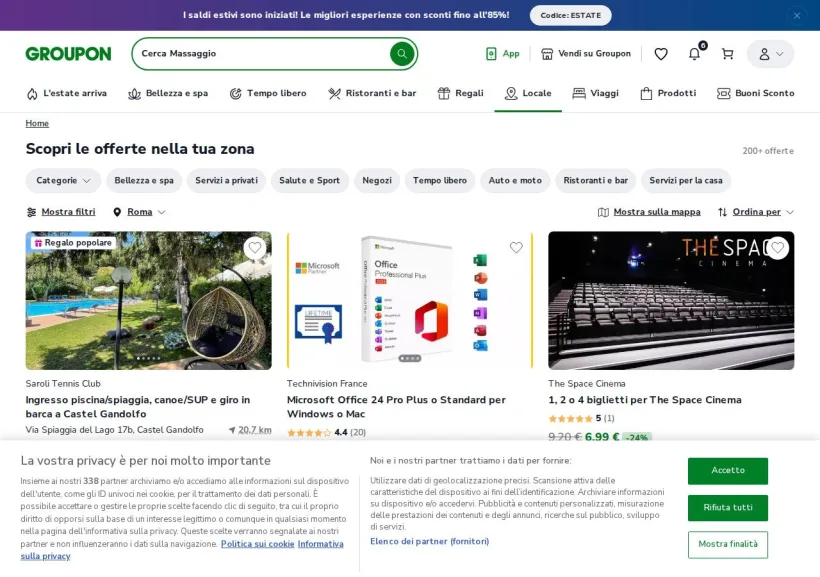The height and width of the screenshot is (577, 820).
Task: Open Regali navigation item
Action: click(460, 93)
